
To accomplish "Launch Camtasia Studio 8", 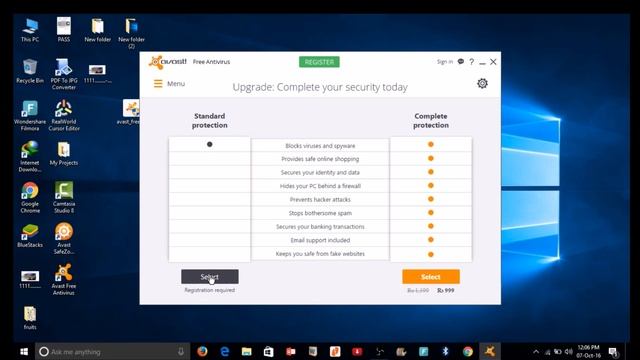I will click(64, 198).
